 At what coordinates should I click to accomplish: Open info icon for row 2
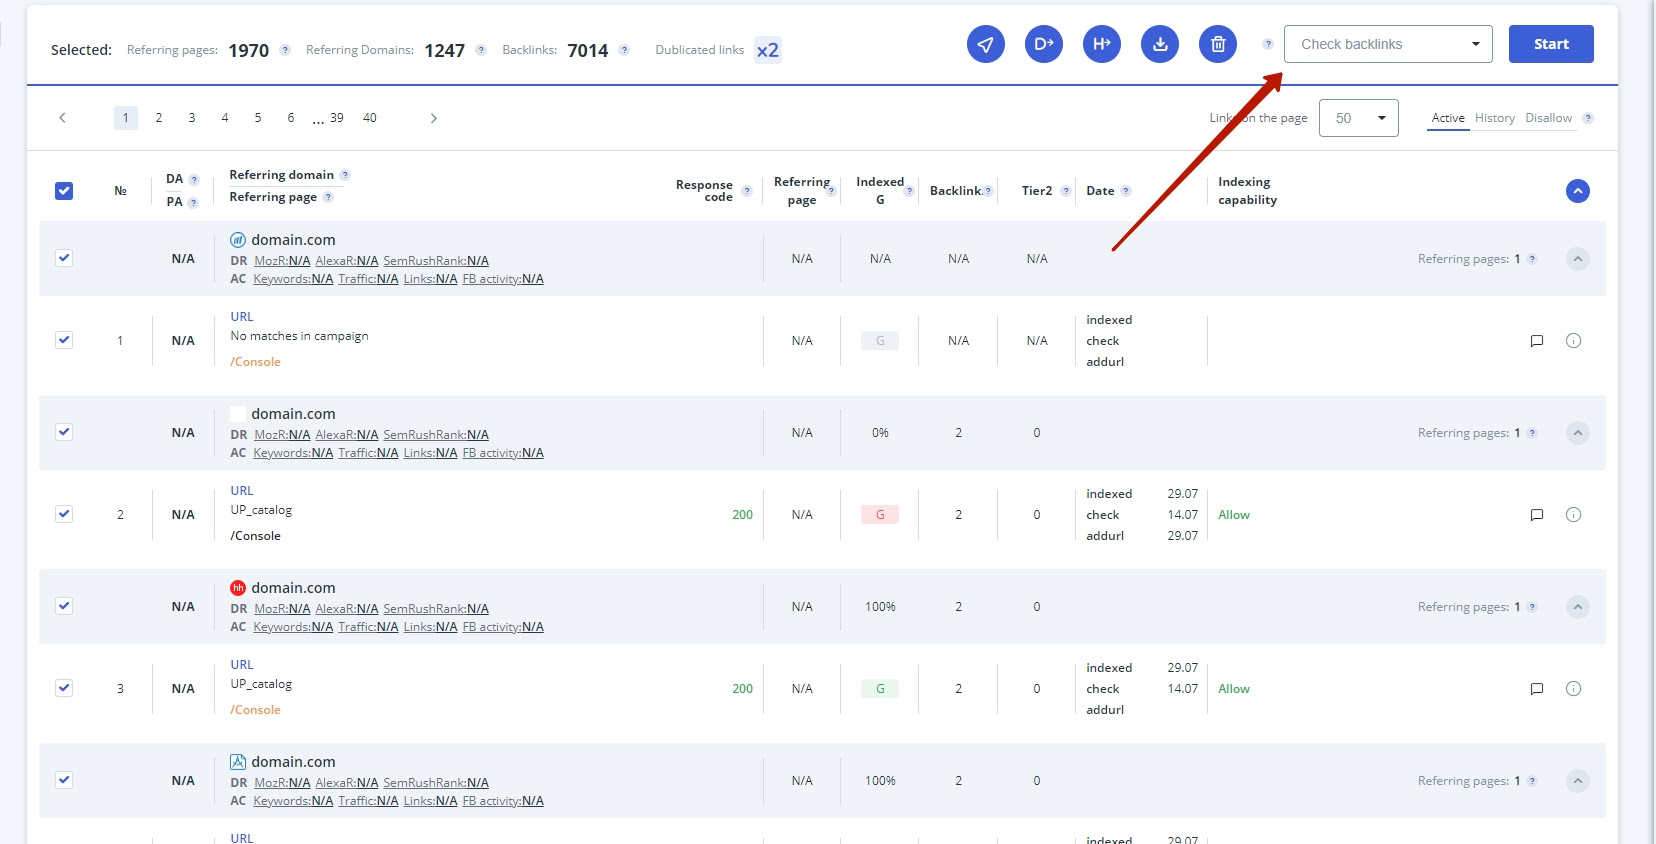(x=1573, y=515)
